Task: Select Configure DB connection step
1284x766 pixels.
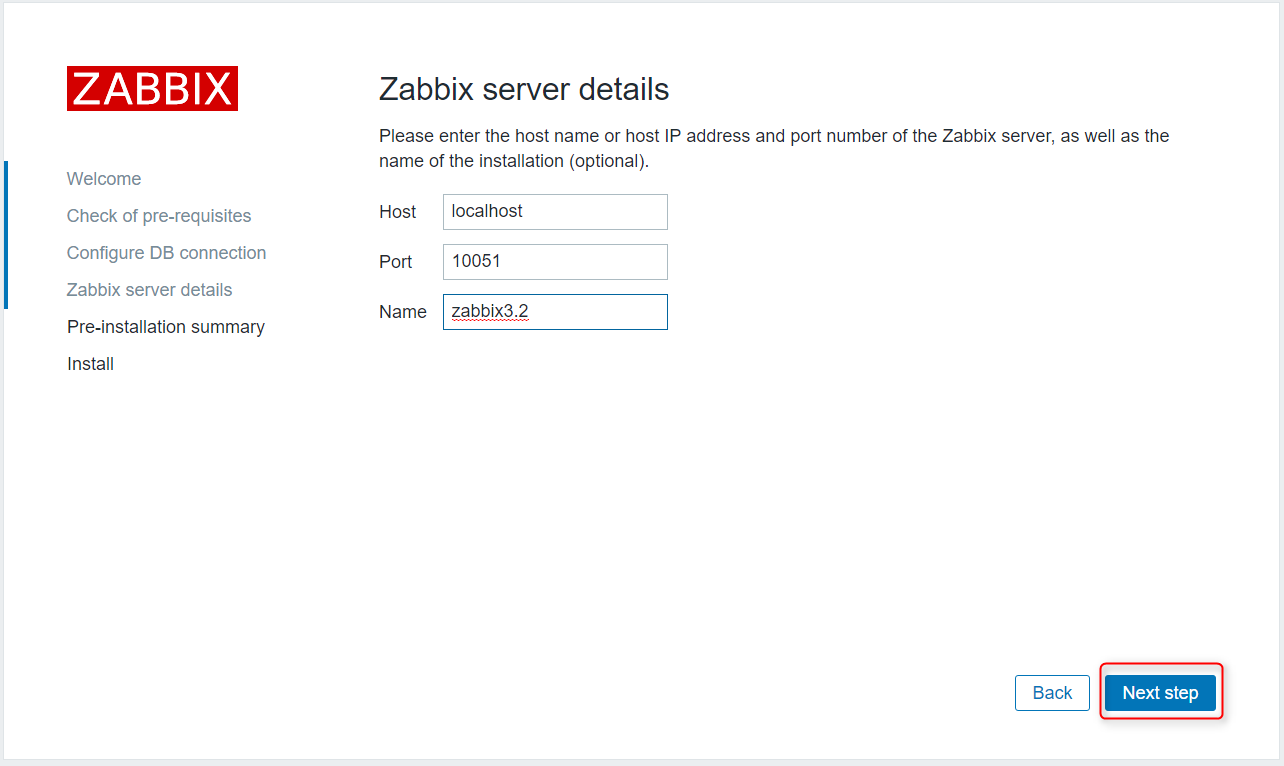Action: click(166, 253)
